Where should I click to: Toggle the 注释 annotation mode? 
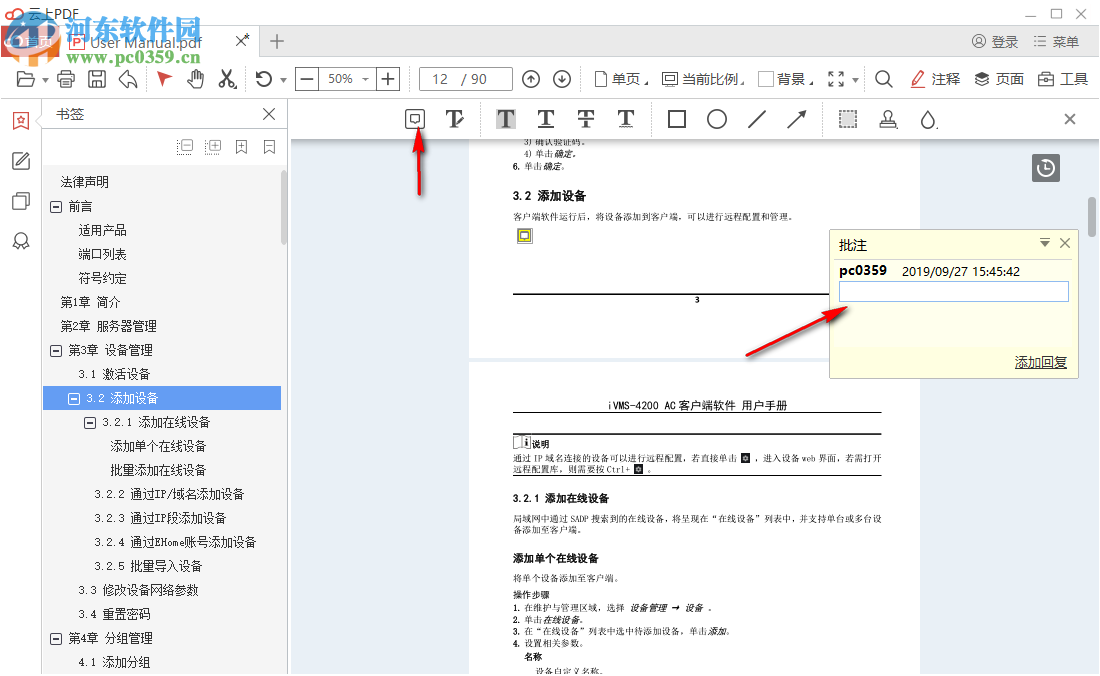point(934,78)
